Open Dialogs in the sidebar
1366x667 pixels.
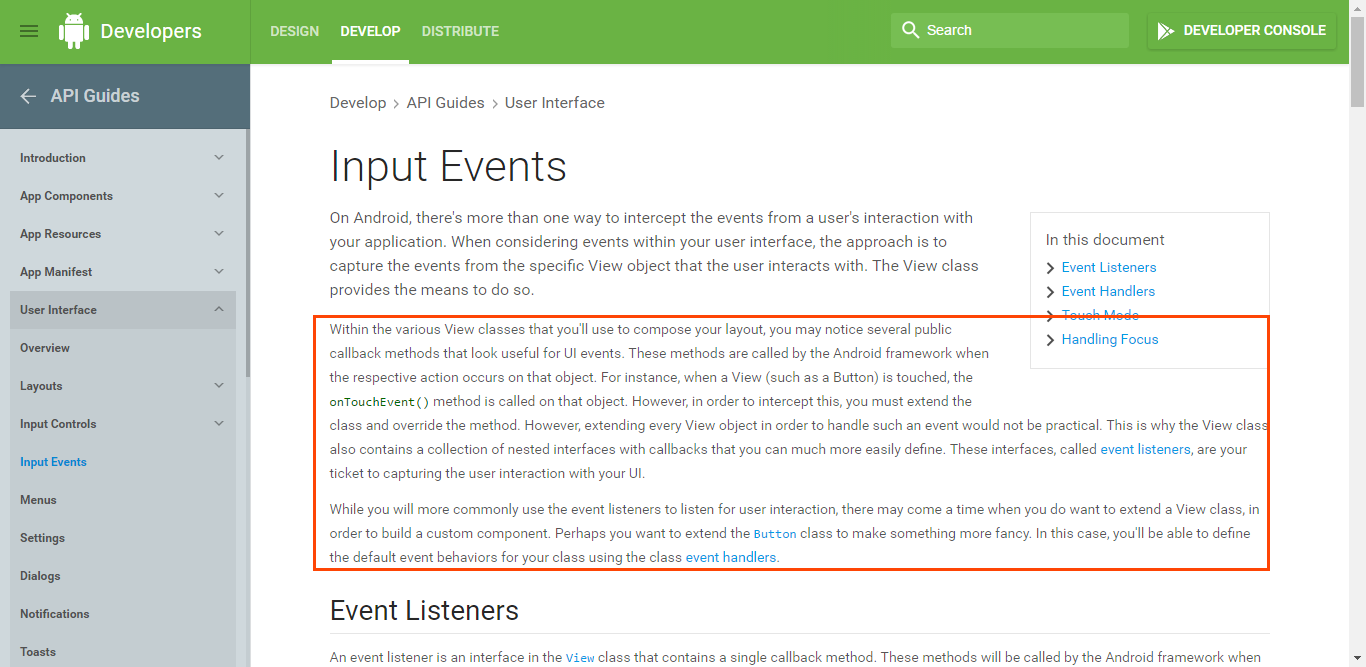(40, 576)
